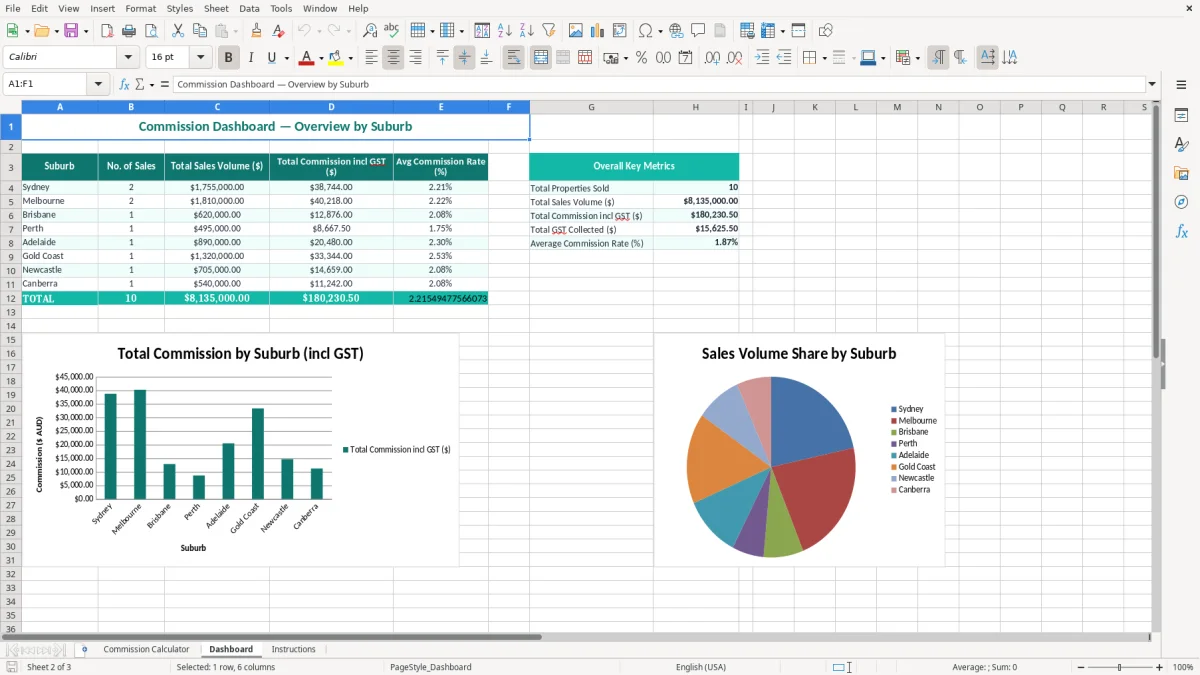Click Add Decimal Place icon

[712, 58]
